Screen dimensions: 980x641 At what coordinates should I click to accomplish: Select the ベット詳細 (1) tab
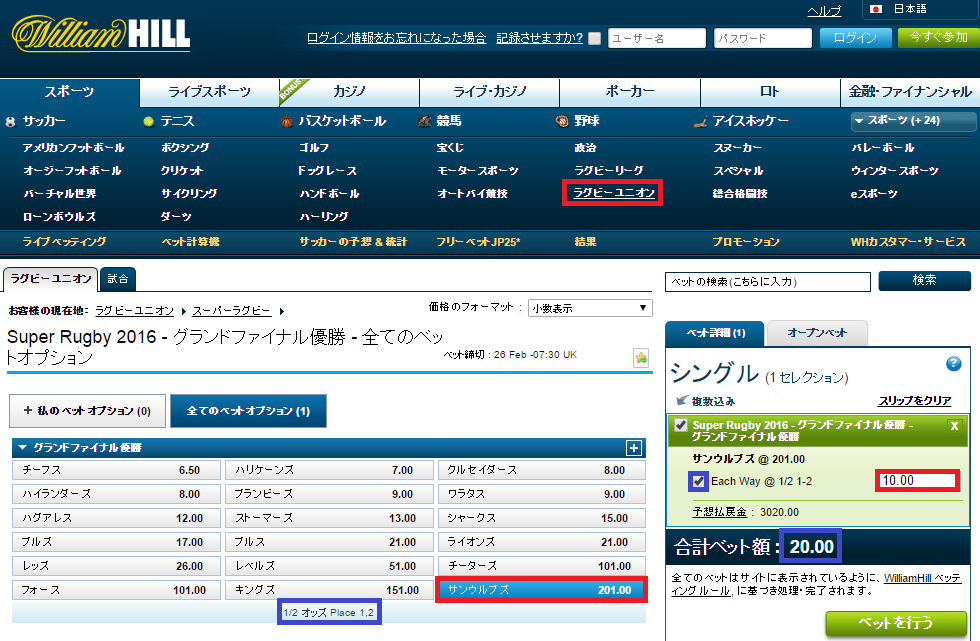pyautogui.click(x=715, y=333)
